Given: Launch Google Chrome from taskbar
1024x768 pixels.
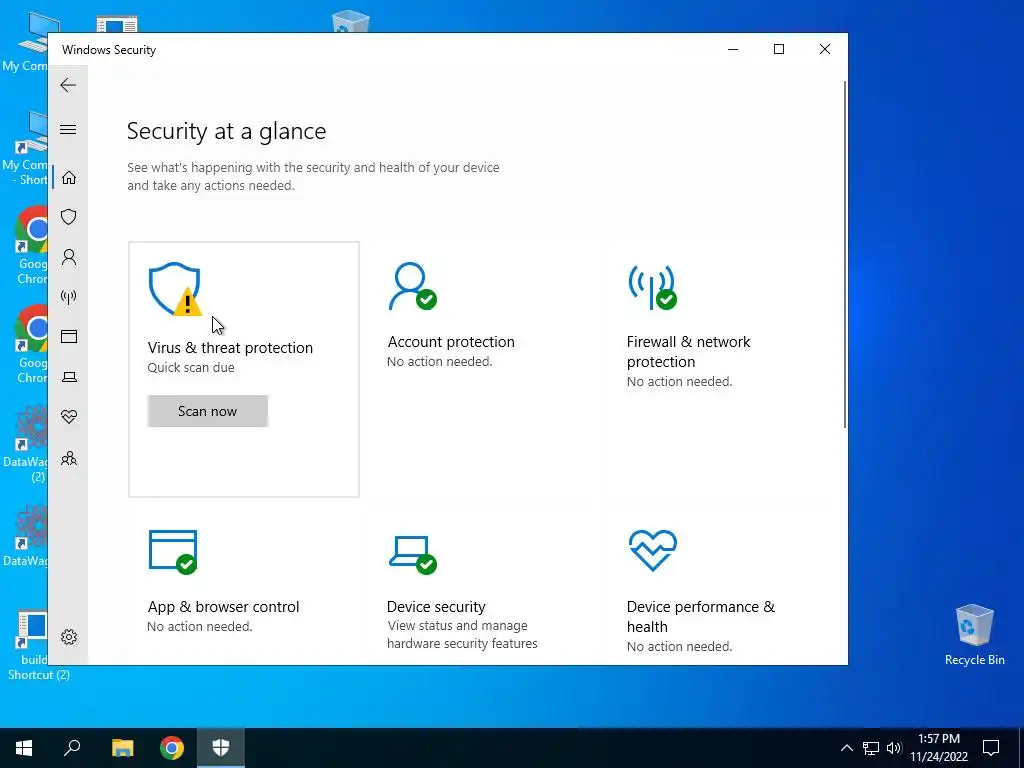Looking at the screenshot, I should coord(172,748).
